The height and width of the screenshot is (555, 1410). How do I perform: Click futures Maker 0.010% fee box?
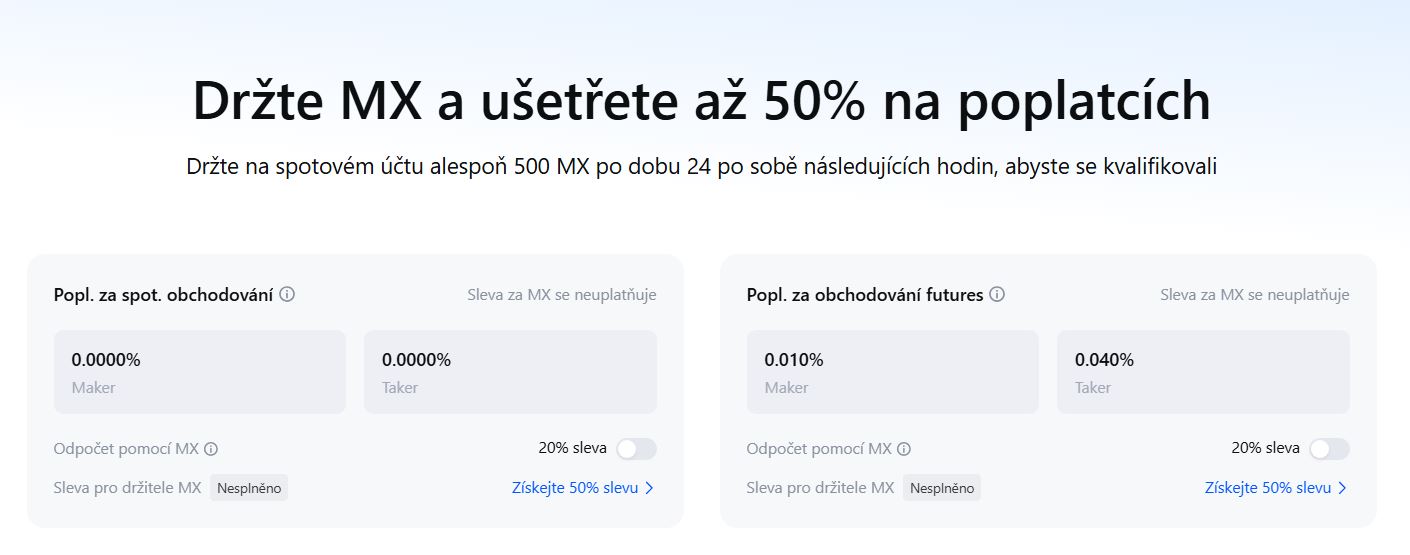pyautogui.click(x=893, y=372)
